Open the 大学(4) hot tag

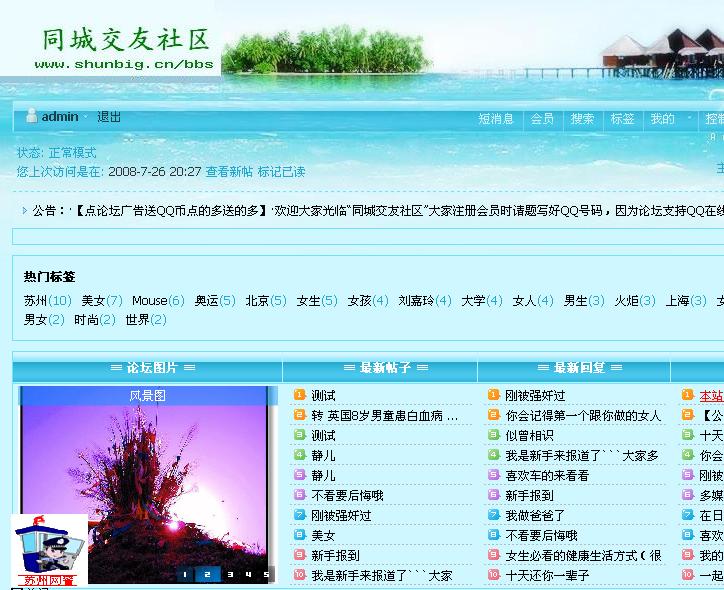[482, 301]
